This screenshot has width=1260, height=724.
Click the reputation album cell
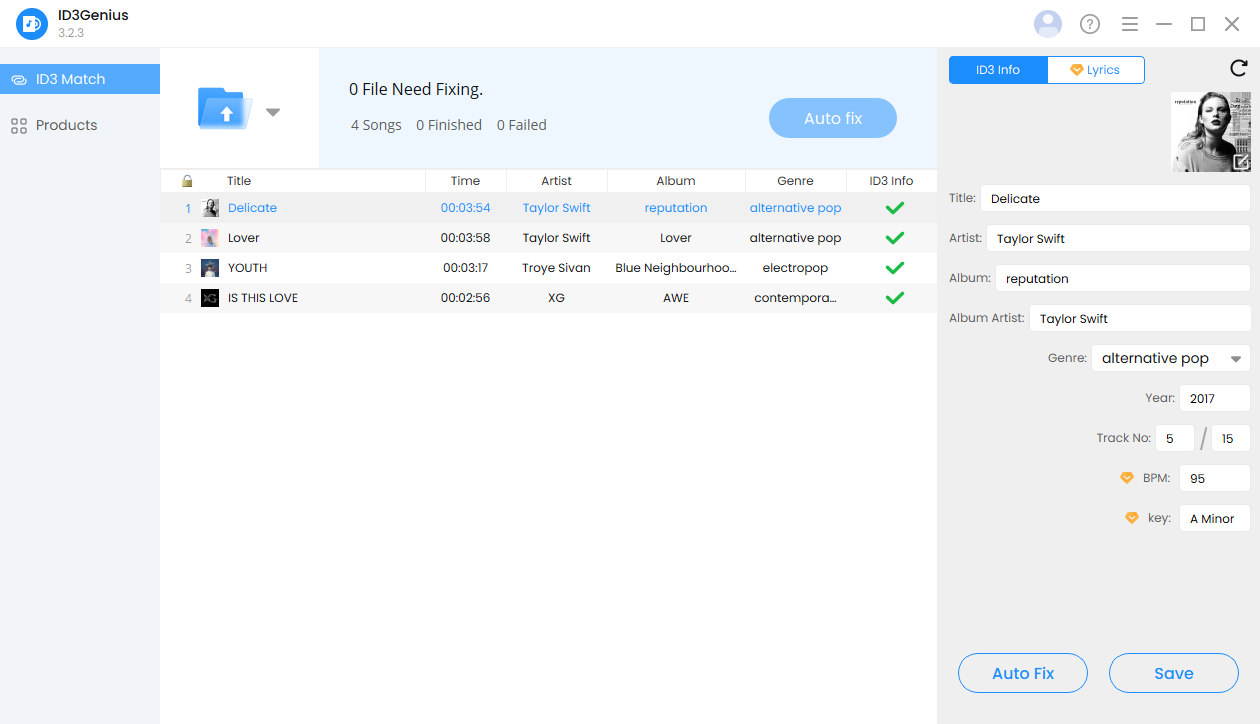(676, 208)
